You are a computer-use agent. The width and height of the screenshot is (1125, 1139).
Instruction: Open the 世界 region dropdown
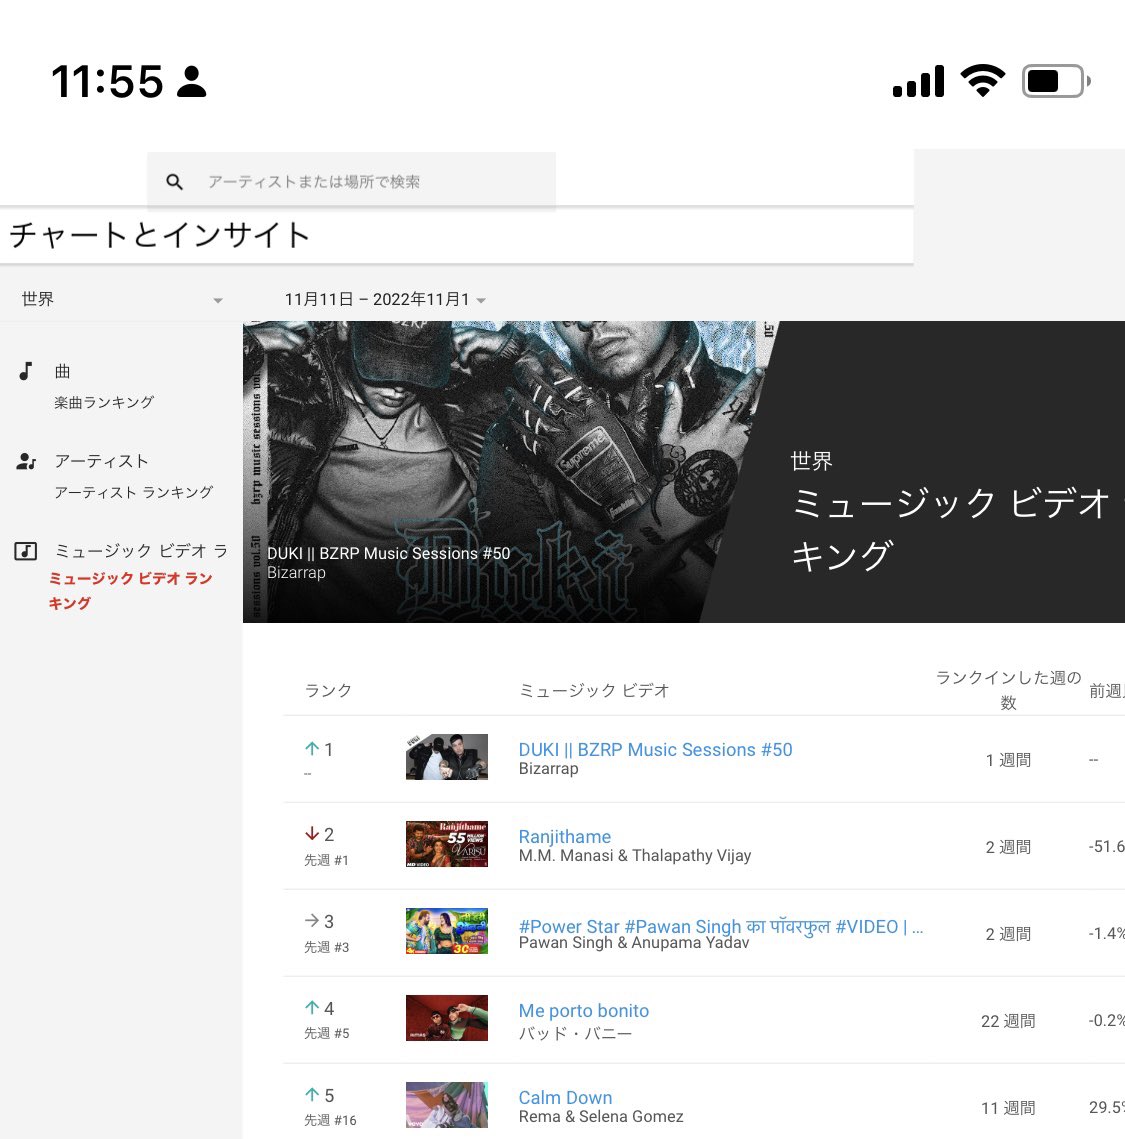coord(122,299)
